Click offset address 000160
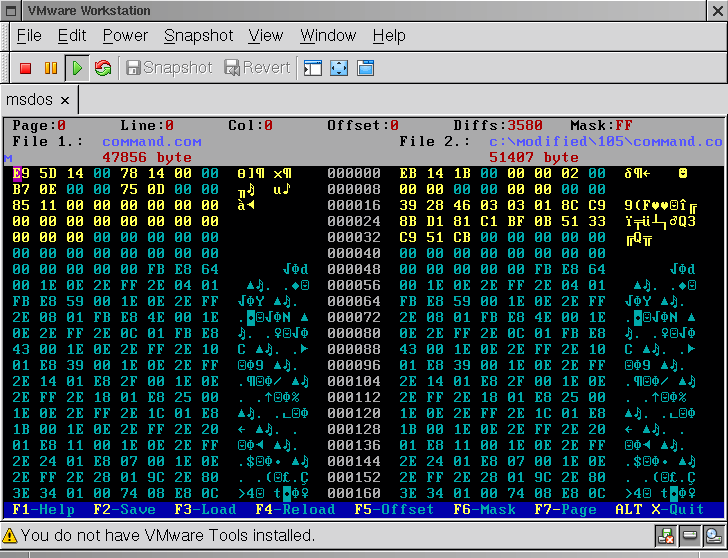Image resolution: width=728 pixels, height=558 pixels. point(354,493)
